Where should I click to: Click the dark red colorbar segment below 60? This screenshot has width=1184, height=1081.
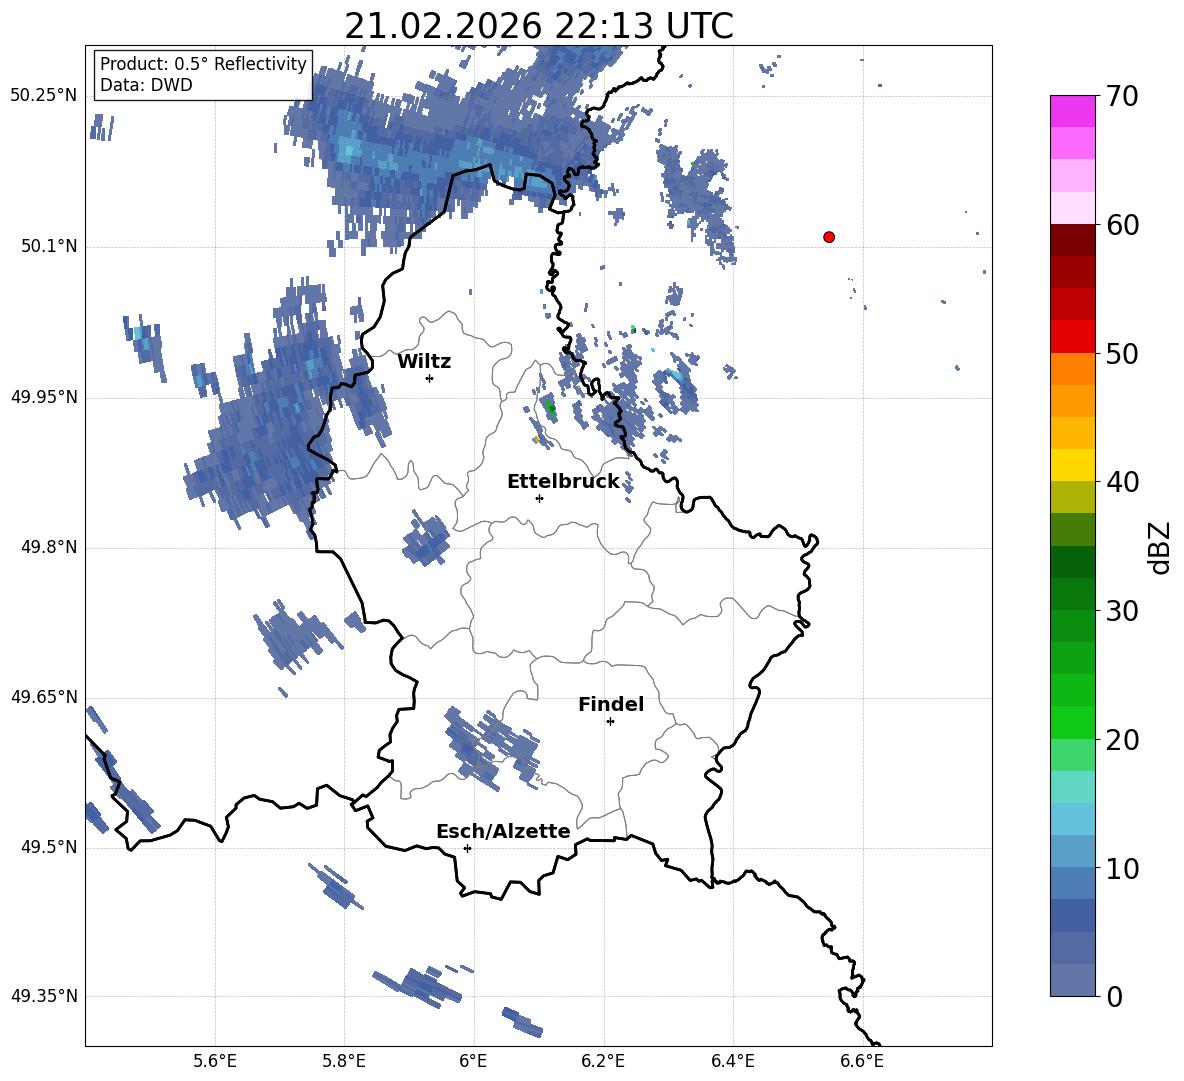point(1072,240)
